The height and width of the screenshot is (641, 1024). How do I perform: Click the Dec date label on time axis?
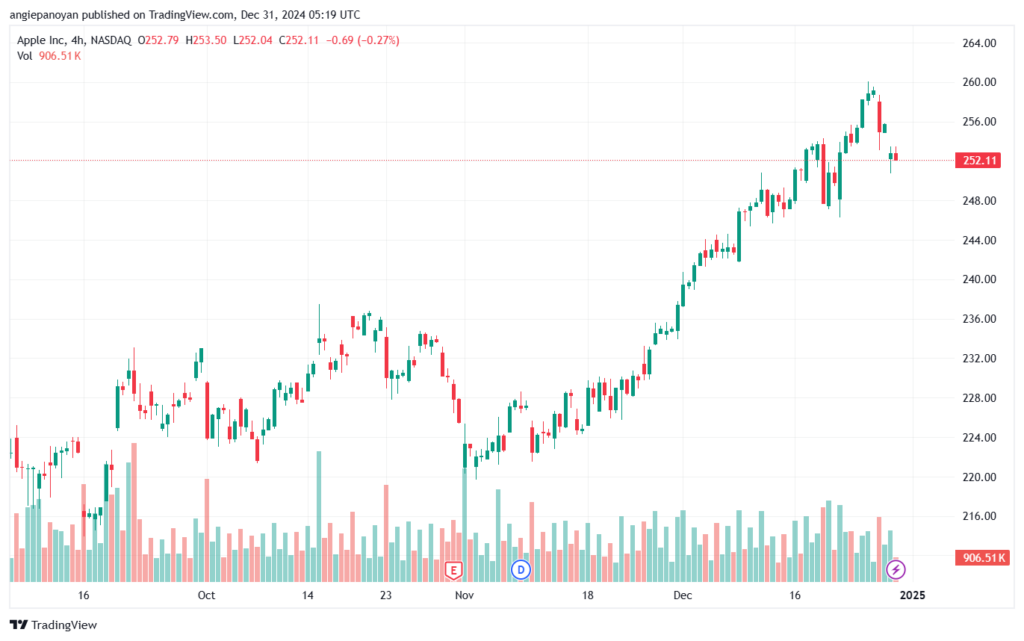pyautogui.click(x=682, y=595)
